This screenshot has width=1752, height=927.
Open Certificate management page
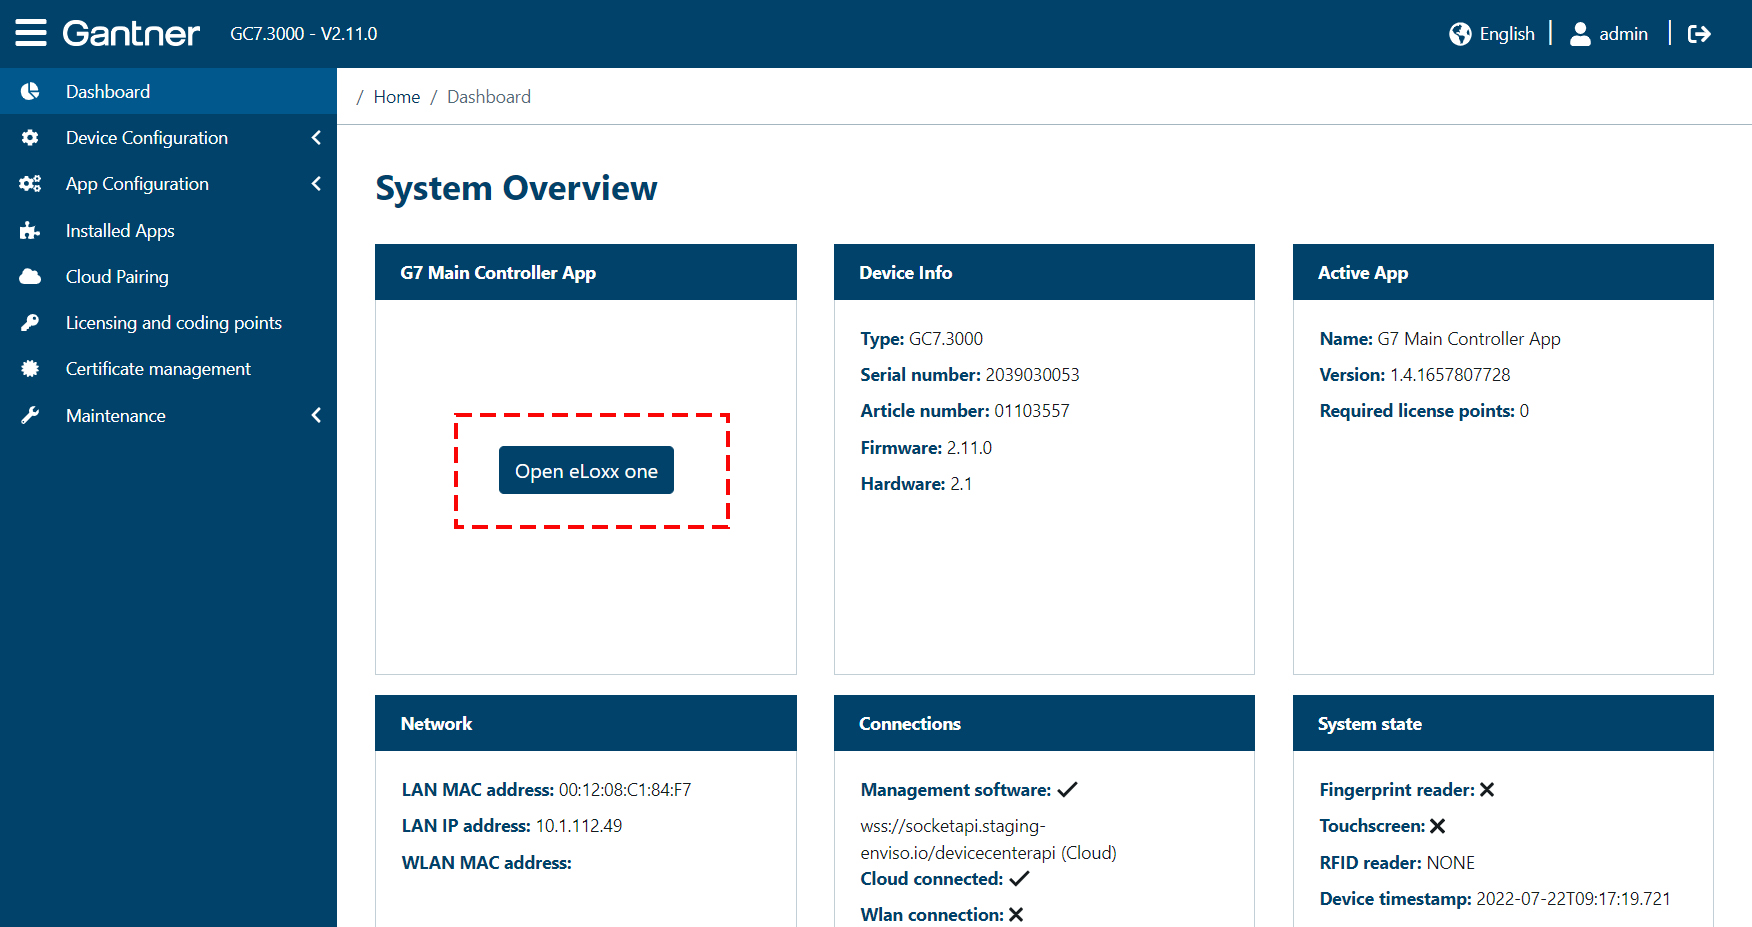[x=168, y=369]
